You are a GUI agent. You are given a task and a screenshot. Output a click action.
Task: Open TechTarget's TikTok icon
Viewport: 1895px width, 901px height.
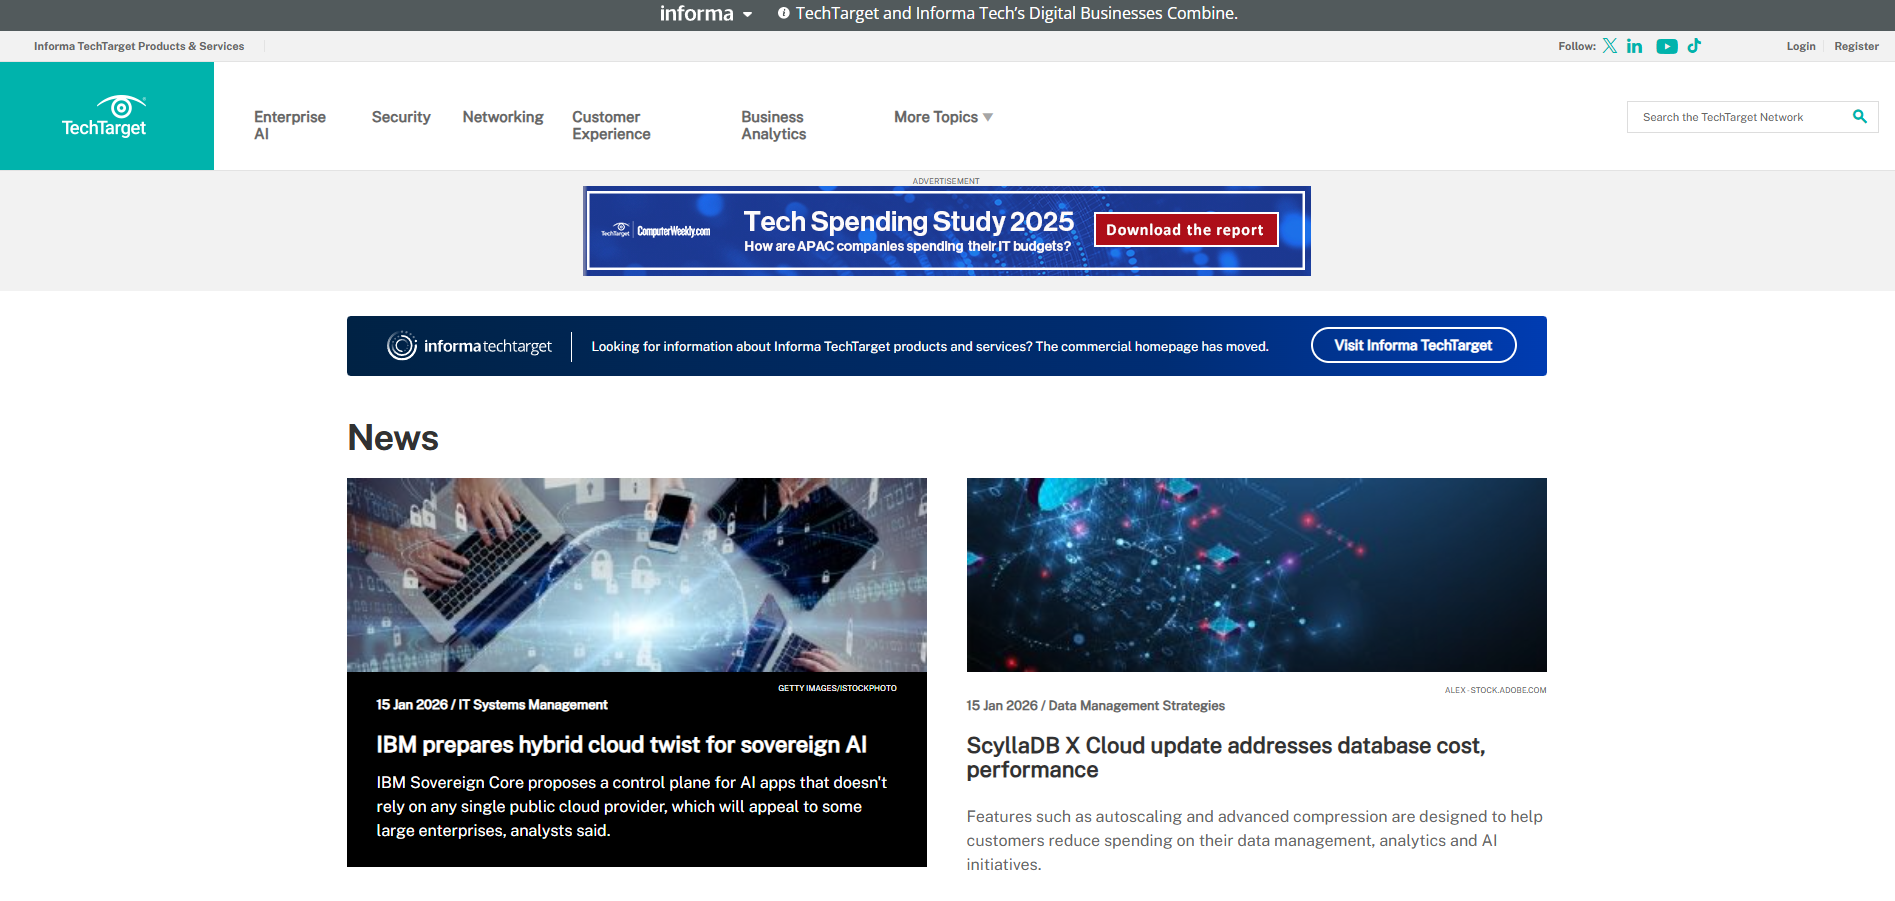(1694, 46)
